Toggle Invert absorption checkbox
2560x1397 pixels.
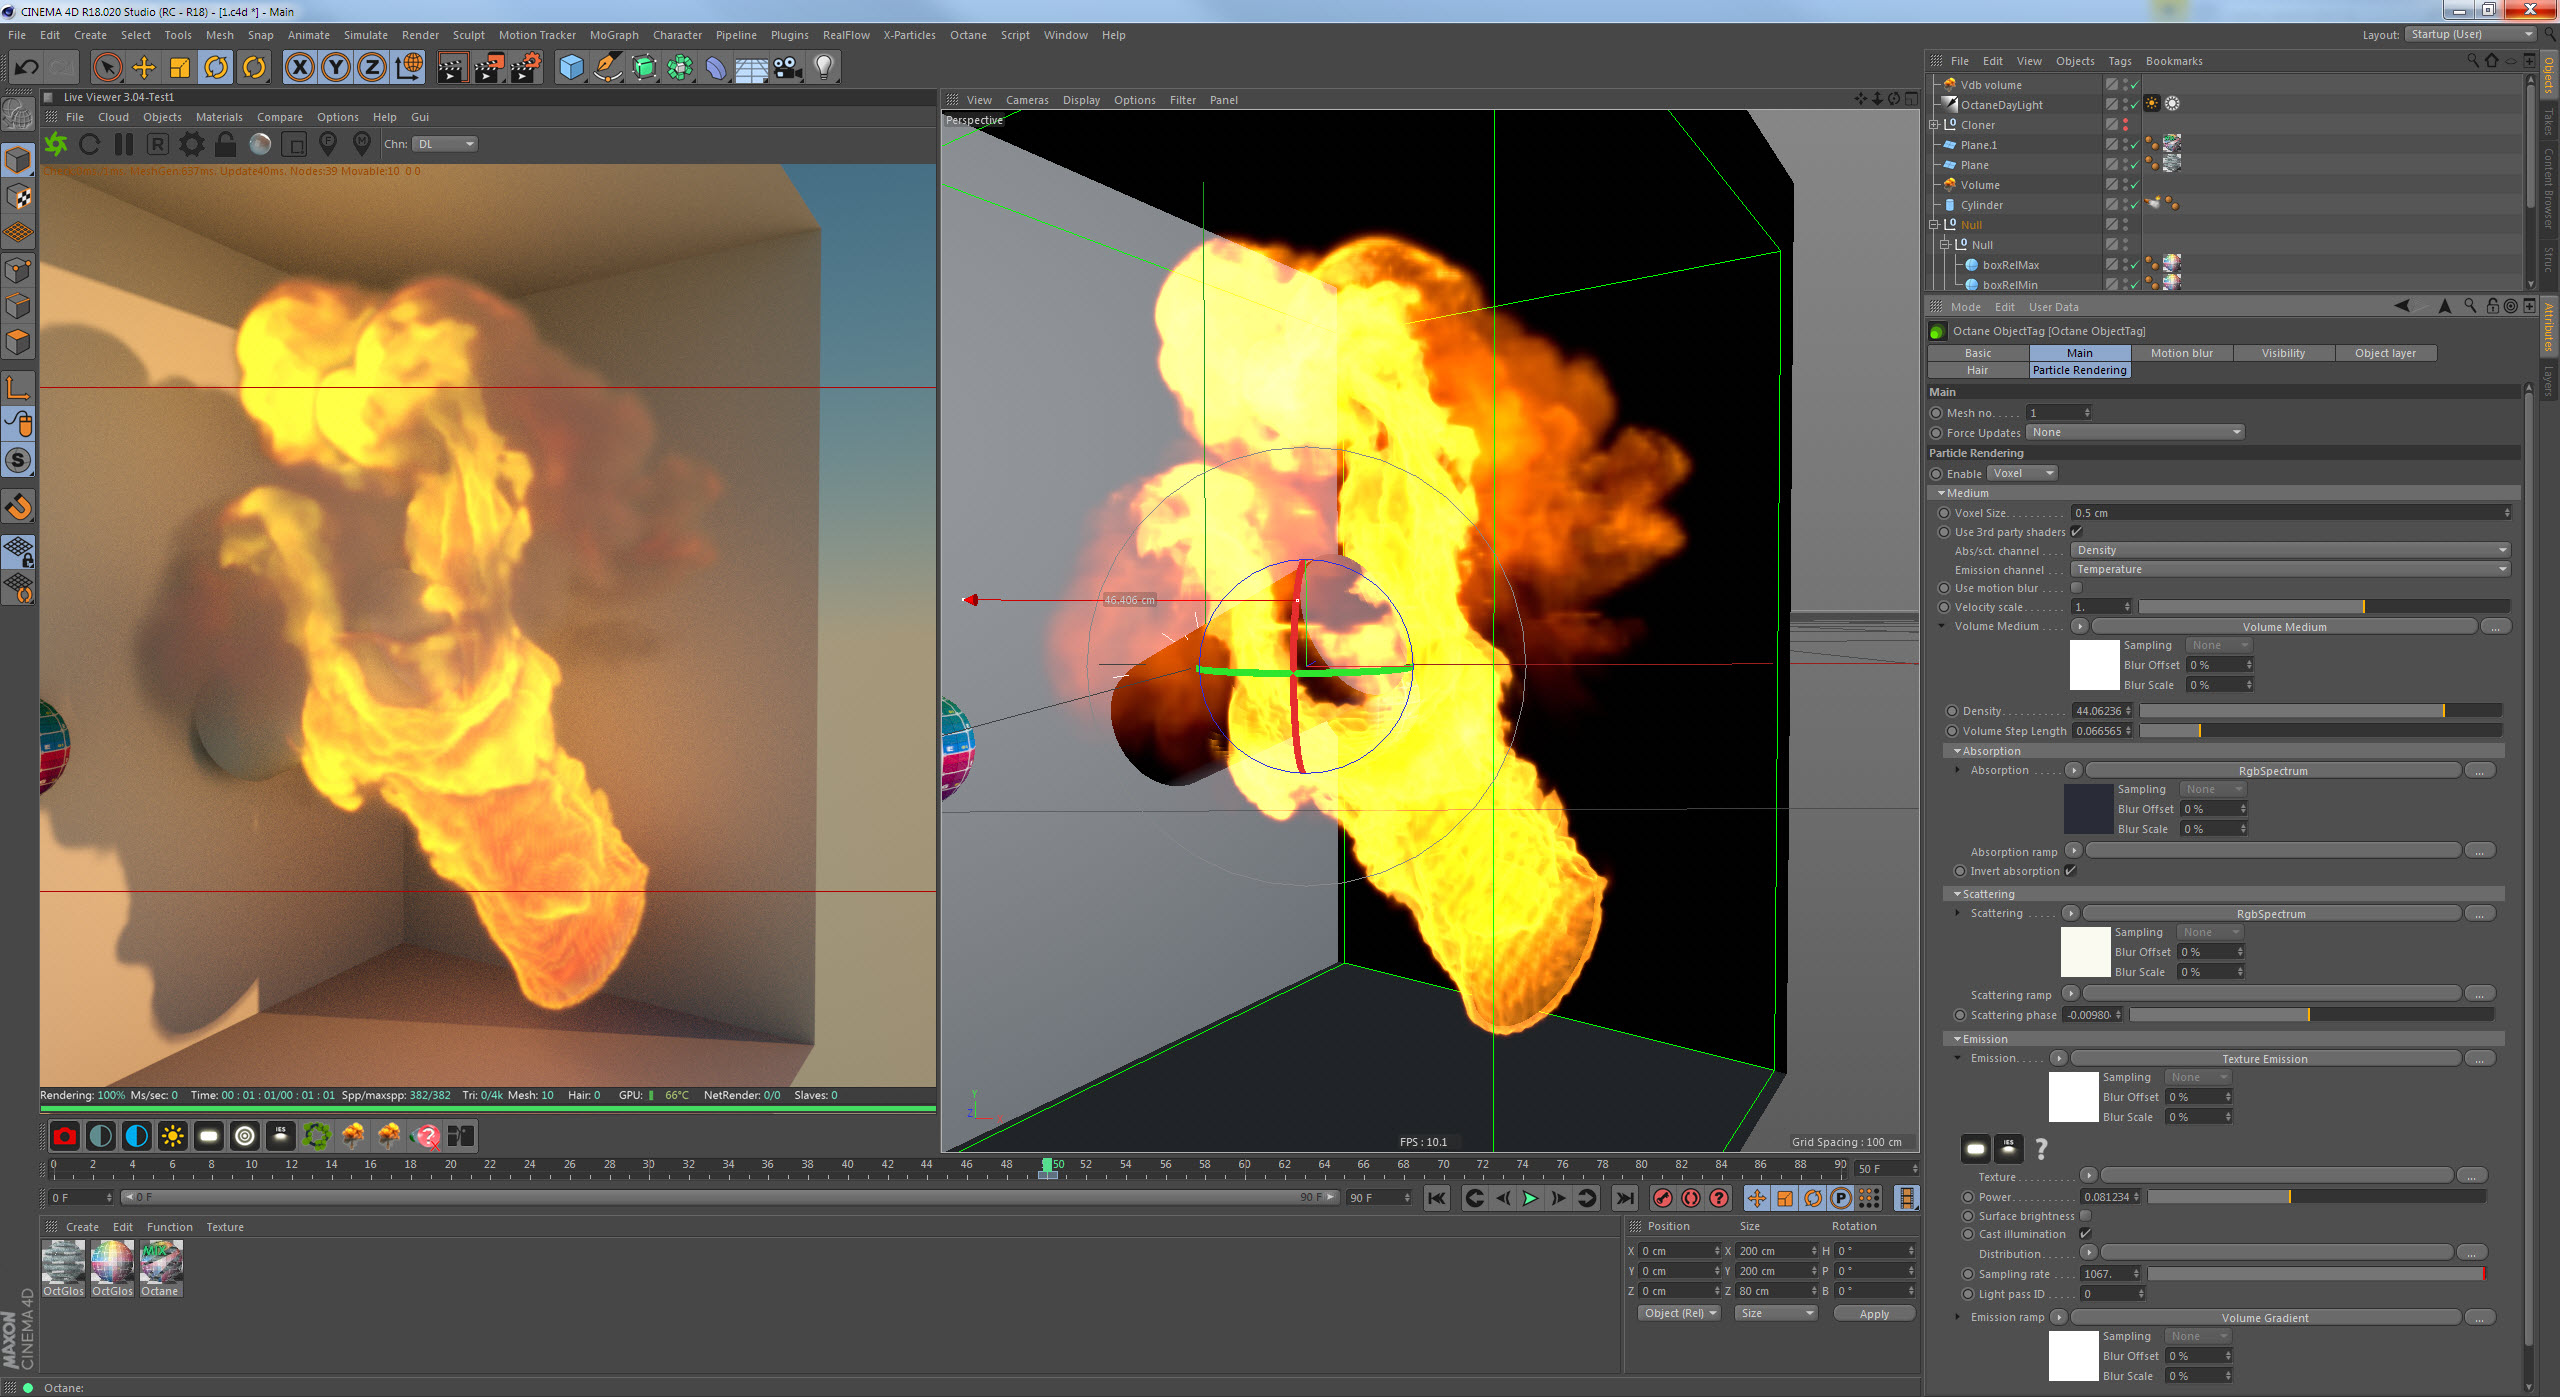(2071, 871)
